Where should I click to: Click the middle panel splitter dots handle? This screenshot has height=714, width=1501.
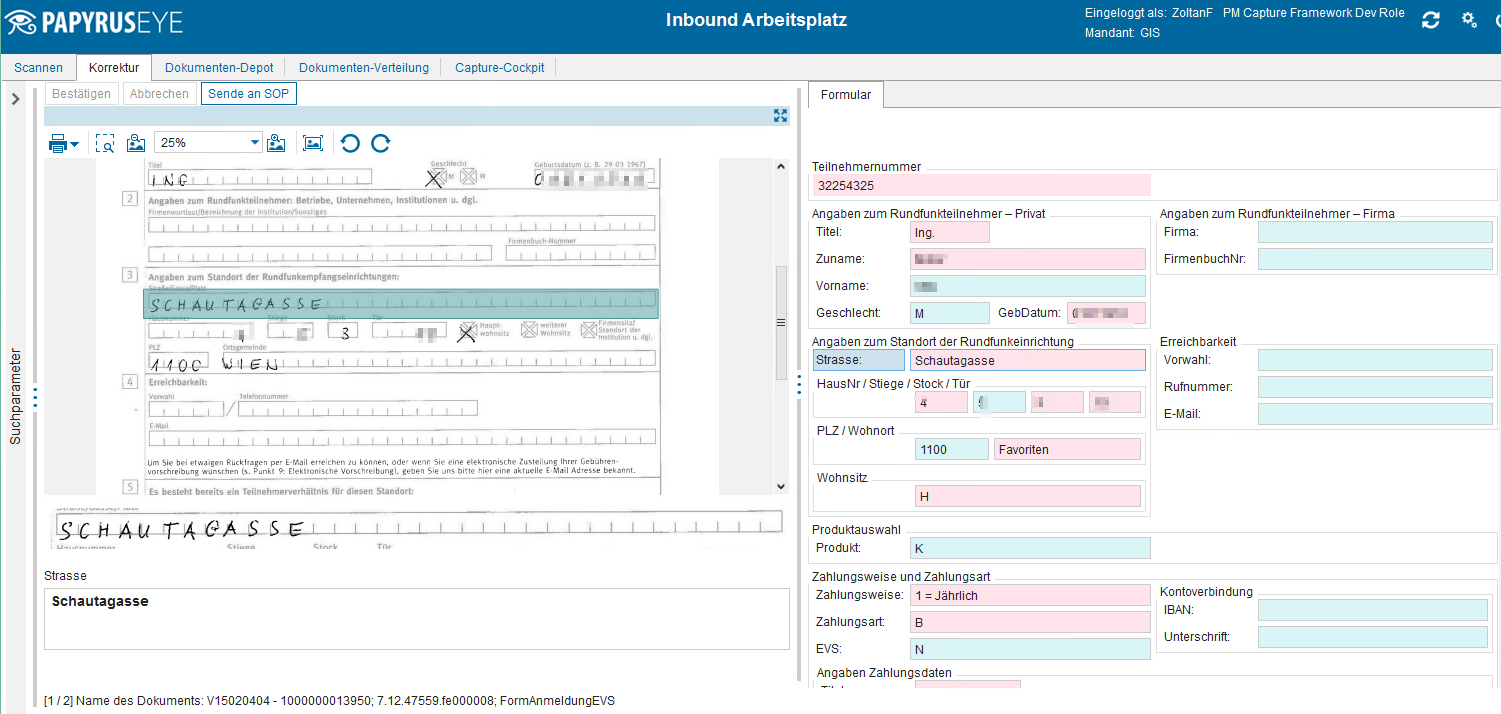[799, 385]
